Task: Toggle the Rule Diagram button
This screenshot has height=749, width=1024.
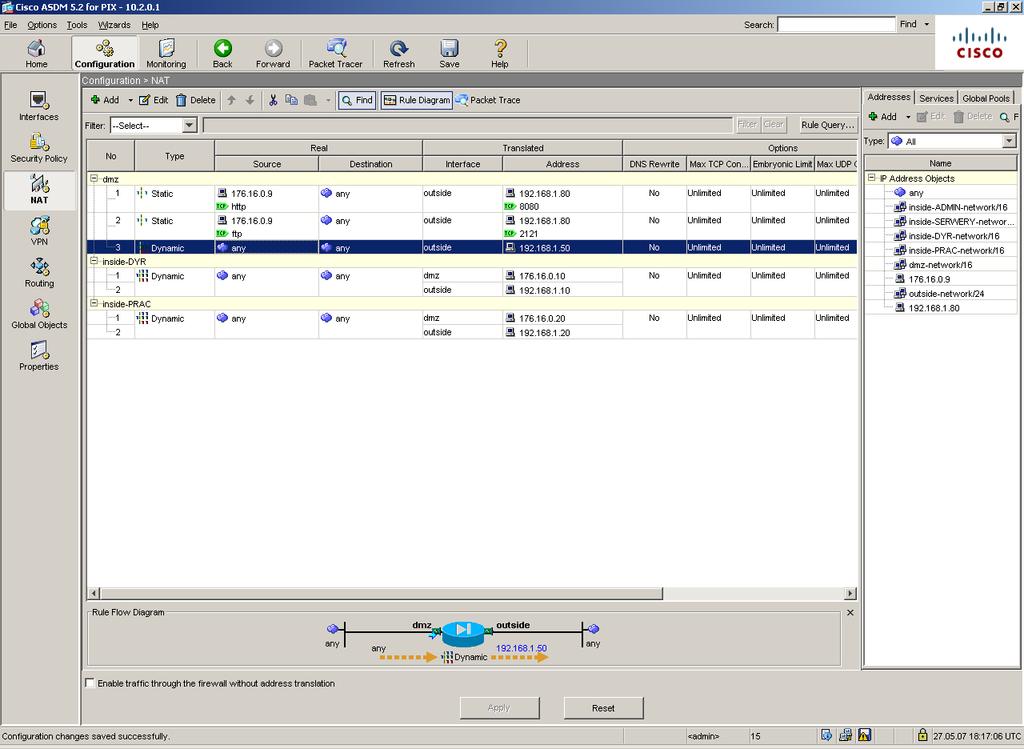Action: point(417,100)
